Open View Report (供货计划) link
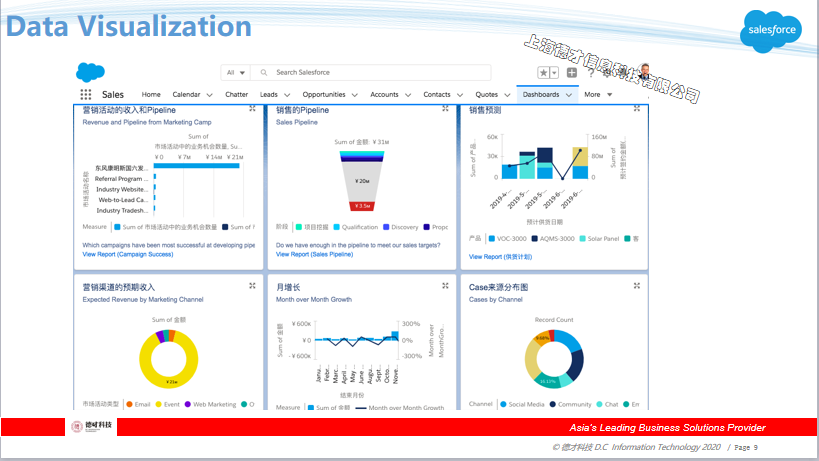 pyautogui.click(x=500, y=257)
